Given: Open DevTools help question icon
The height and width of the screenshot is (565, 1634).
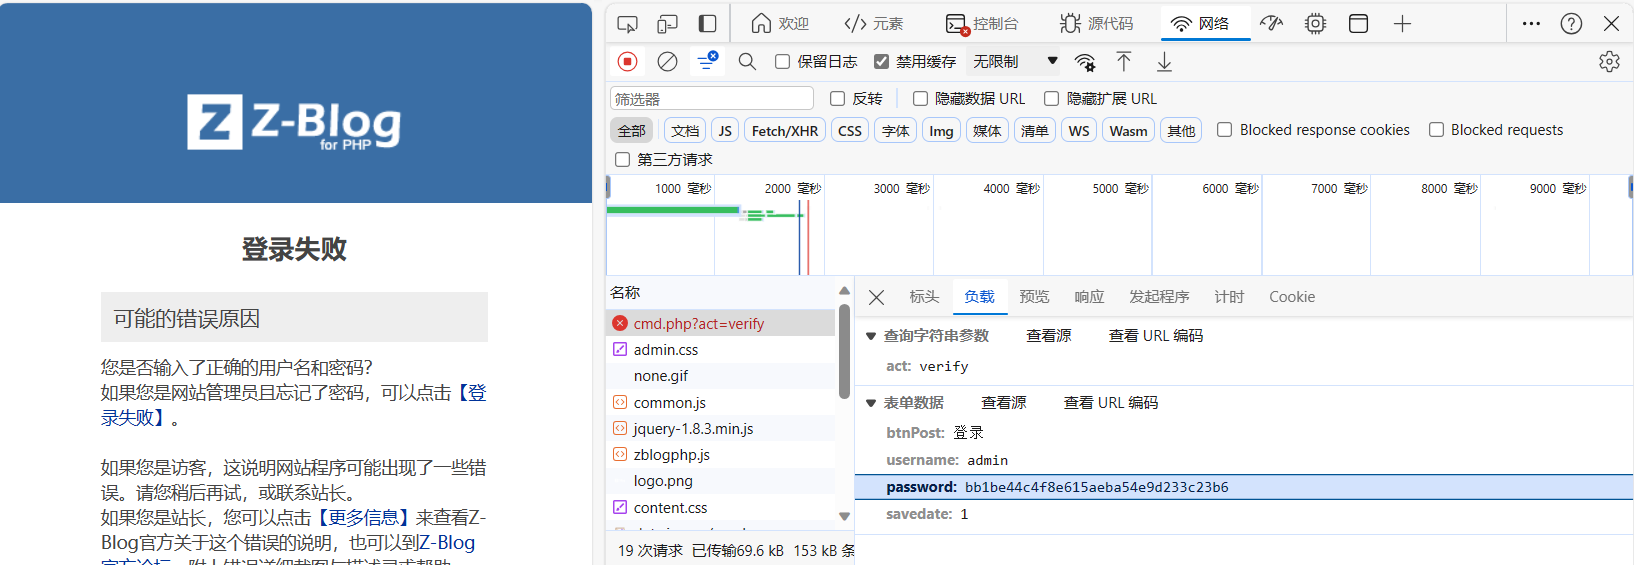Looking at the screenshot, I should [x=1571, y=23].
